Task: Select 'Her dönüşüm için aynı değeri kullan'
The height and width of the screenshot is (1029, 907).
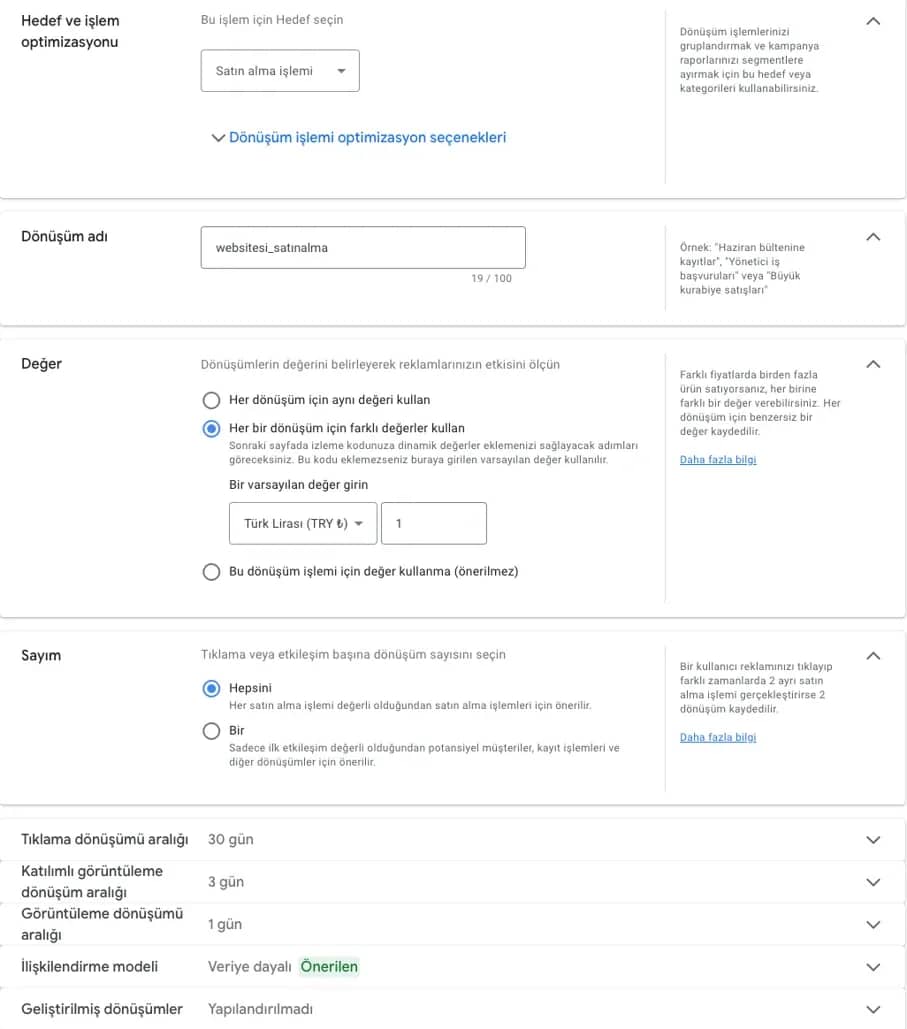Action: (211, 400)
